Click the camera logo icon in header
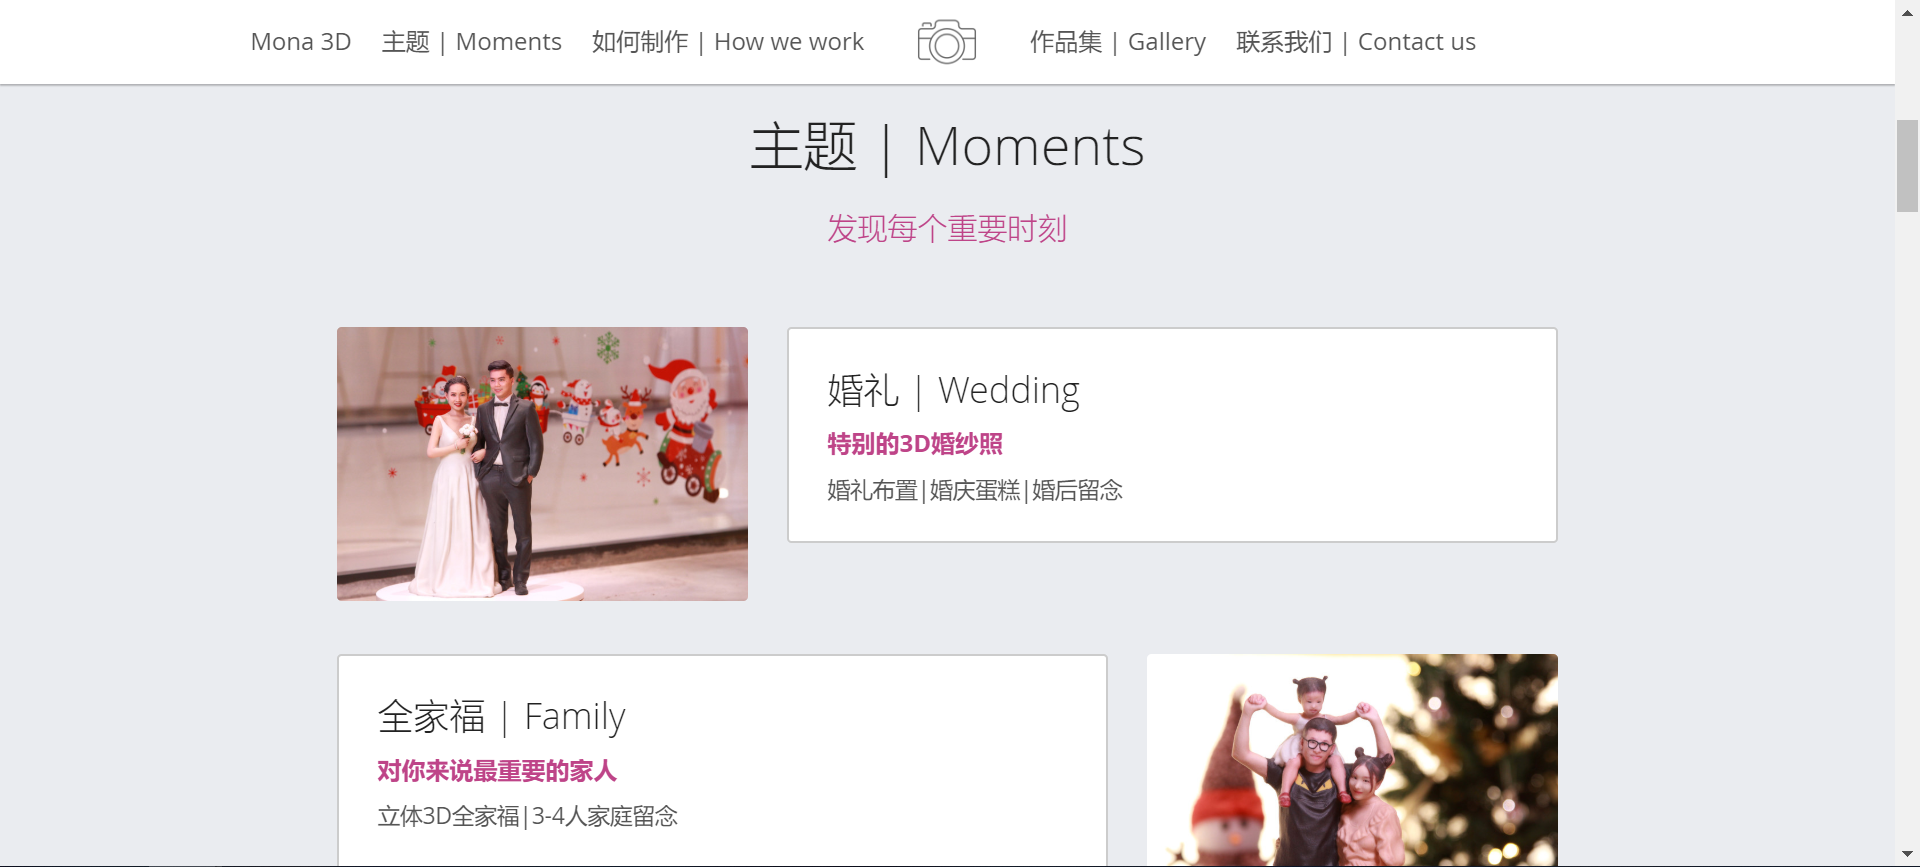Viewport: 1920px width, 867px height. coord(946,42)
